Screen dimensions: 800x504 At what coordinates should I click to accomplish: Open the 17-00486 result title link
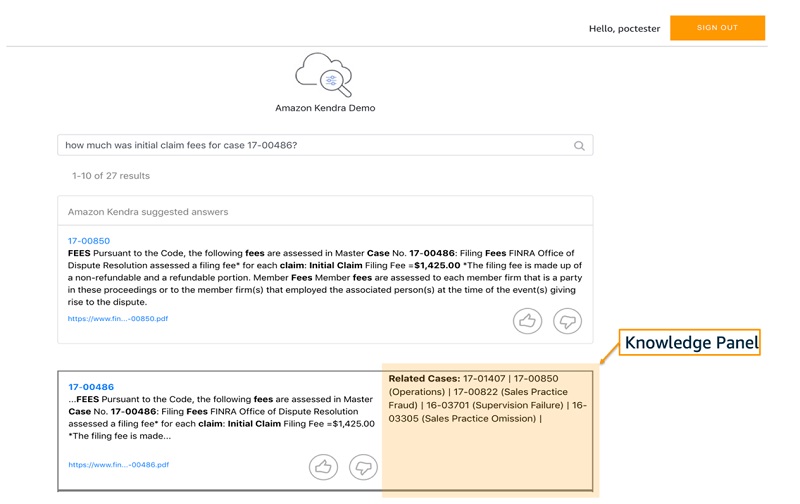[x=91, y=387]
